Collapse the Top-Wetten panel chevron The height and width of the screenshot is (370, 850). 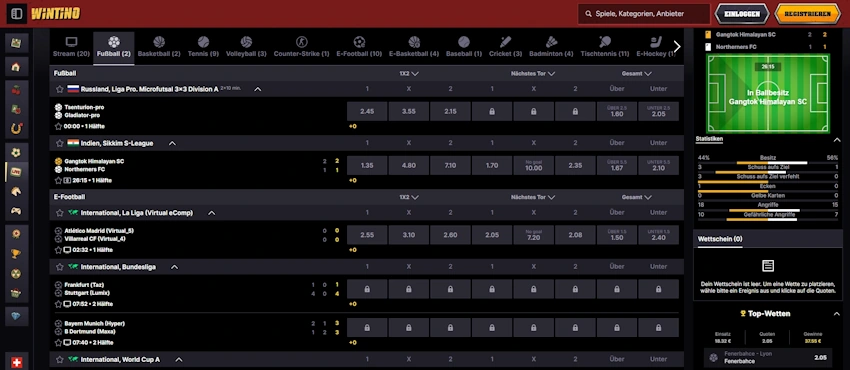tap(836, 314)
